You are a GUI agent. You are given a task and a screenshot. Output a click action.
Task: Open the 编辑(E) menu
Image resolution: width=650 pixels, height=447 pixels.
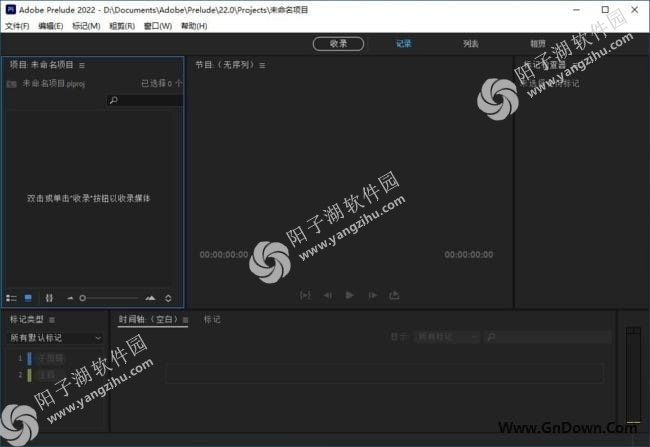tap(51, 26)
